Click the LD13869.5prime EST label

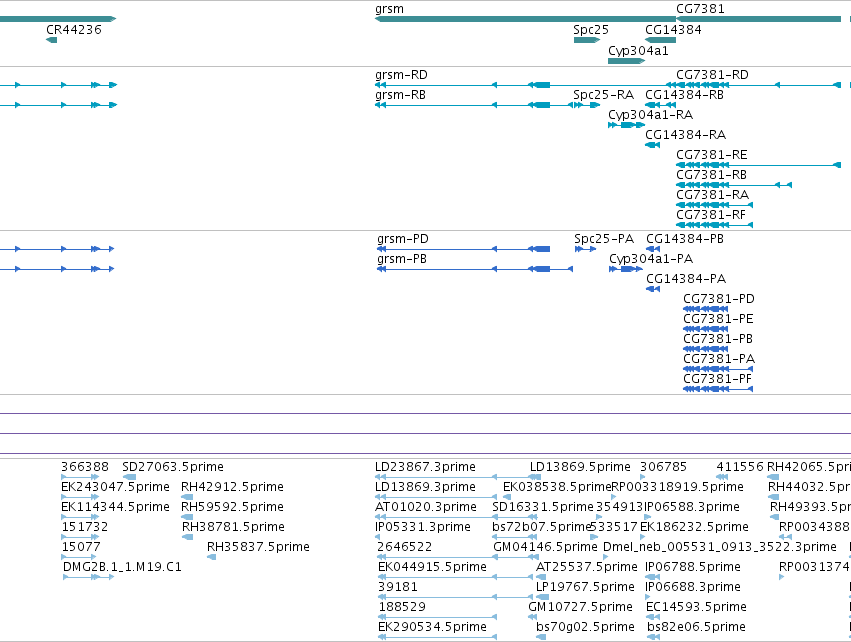(x=580, y=467)
